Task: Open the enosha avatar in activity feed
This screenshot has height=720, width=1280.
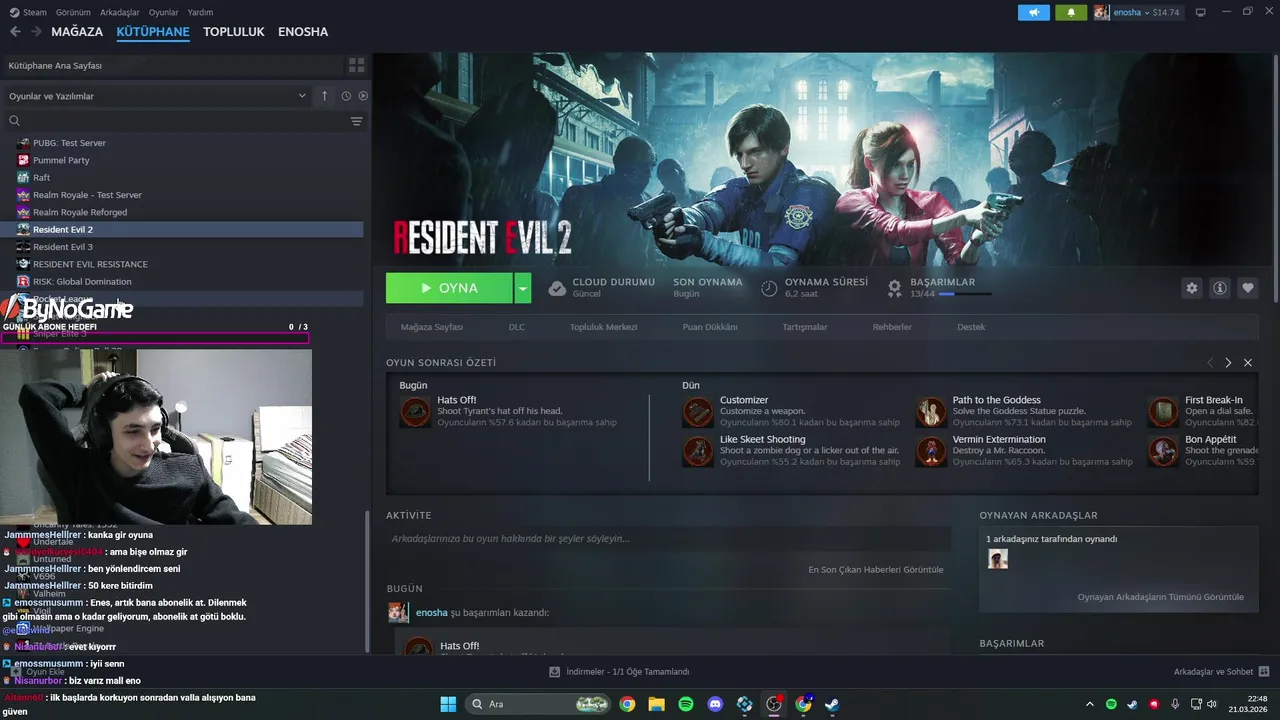Action: 398,612
